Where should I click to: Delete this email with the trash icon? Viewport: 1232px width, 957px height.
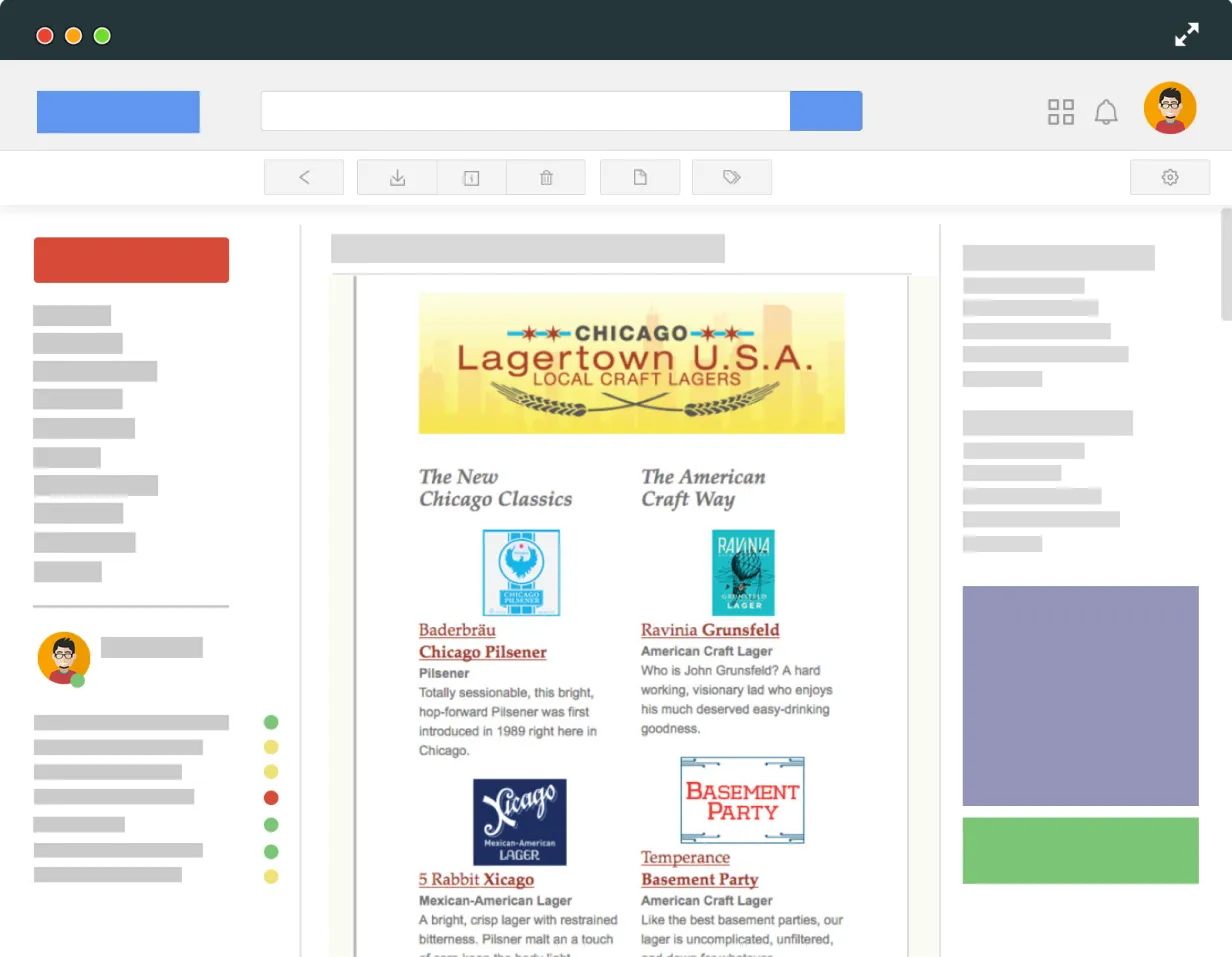tap(545, 177)
